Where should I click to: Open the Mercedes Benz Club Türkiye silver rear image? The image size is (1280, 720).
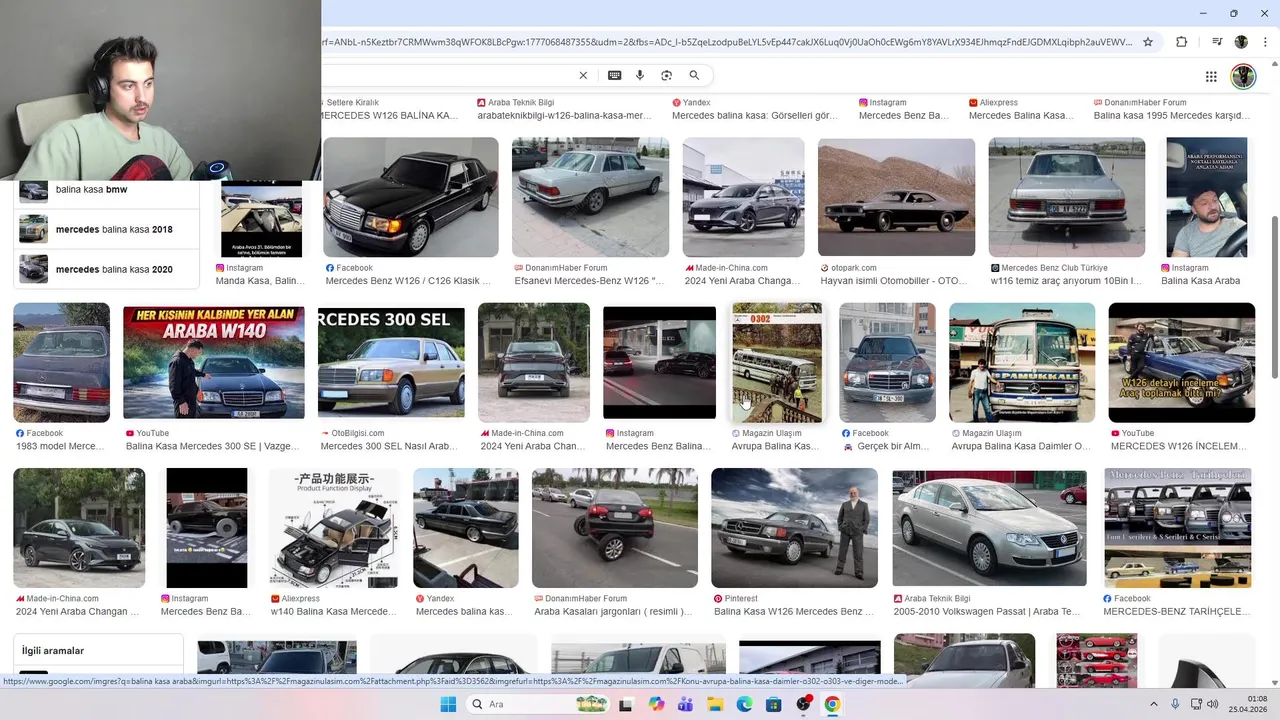tap(1066, 197)
